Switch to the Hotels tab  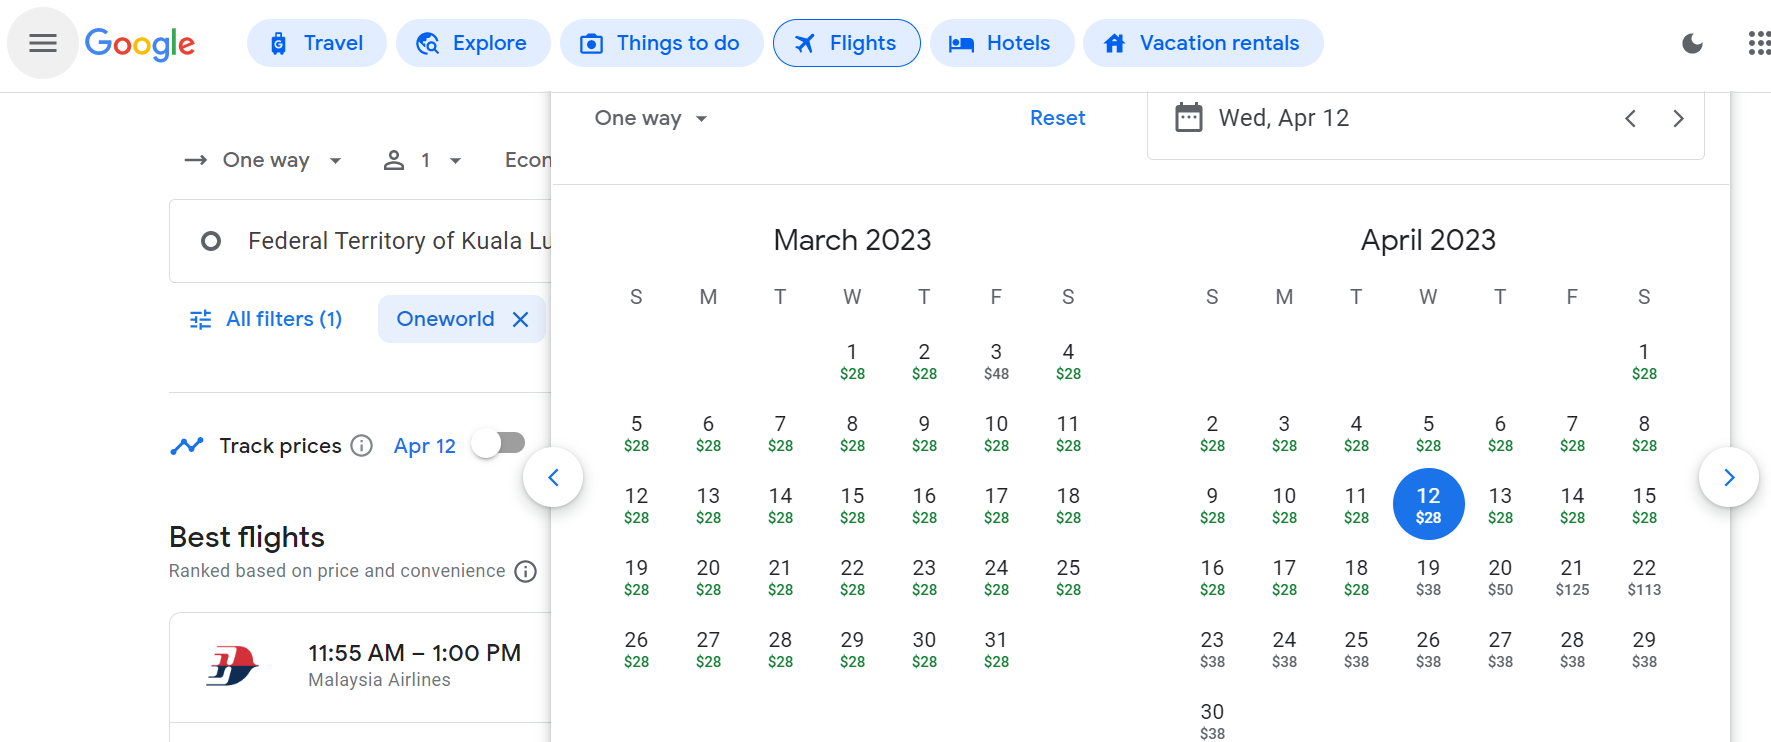pos(1002,43)
